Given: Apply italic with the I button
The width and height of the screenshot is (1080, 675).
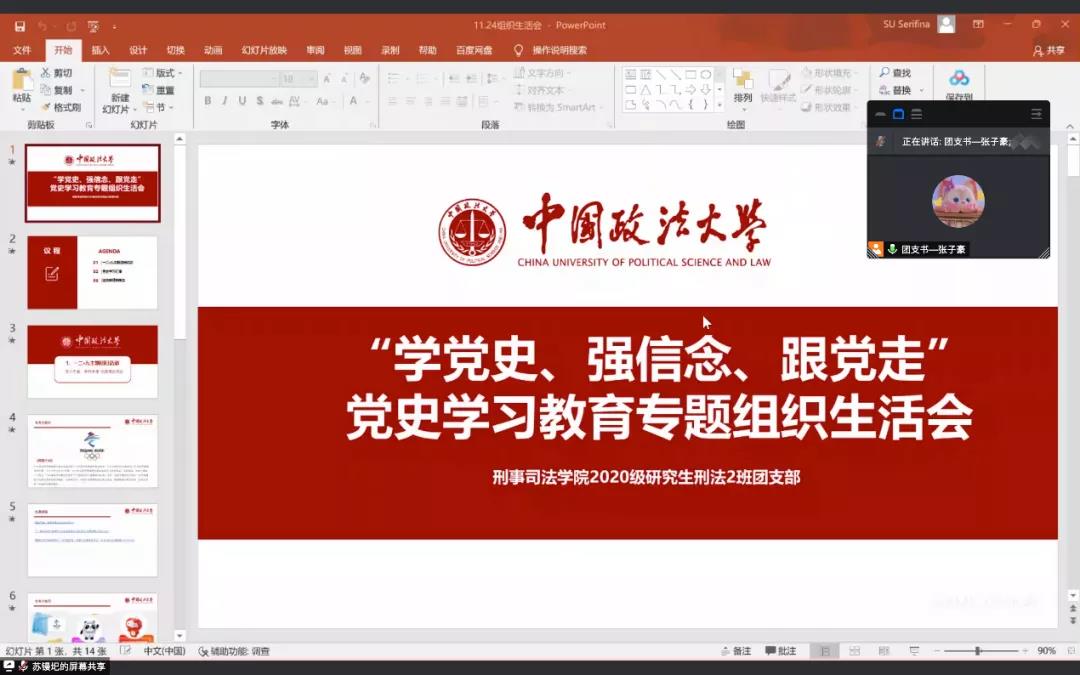Looking at the screenshot, I should (225, 101).
